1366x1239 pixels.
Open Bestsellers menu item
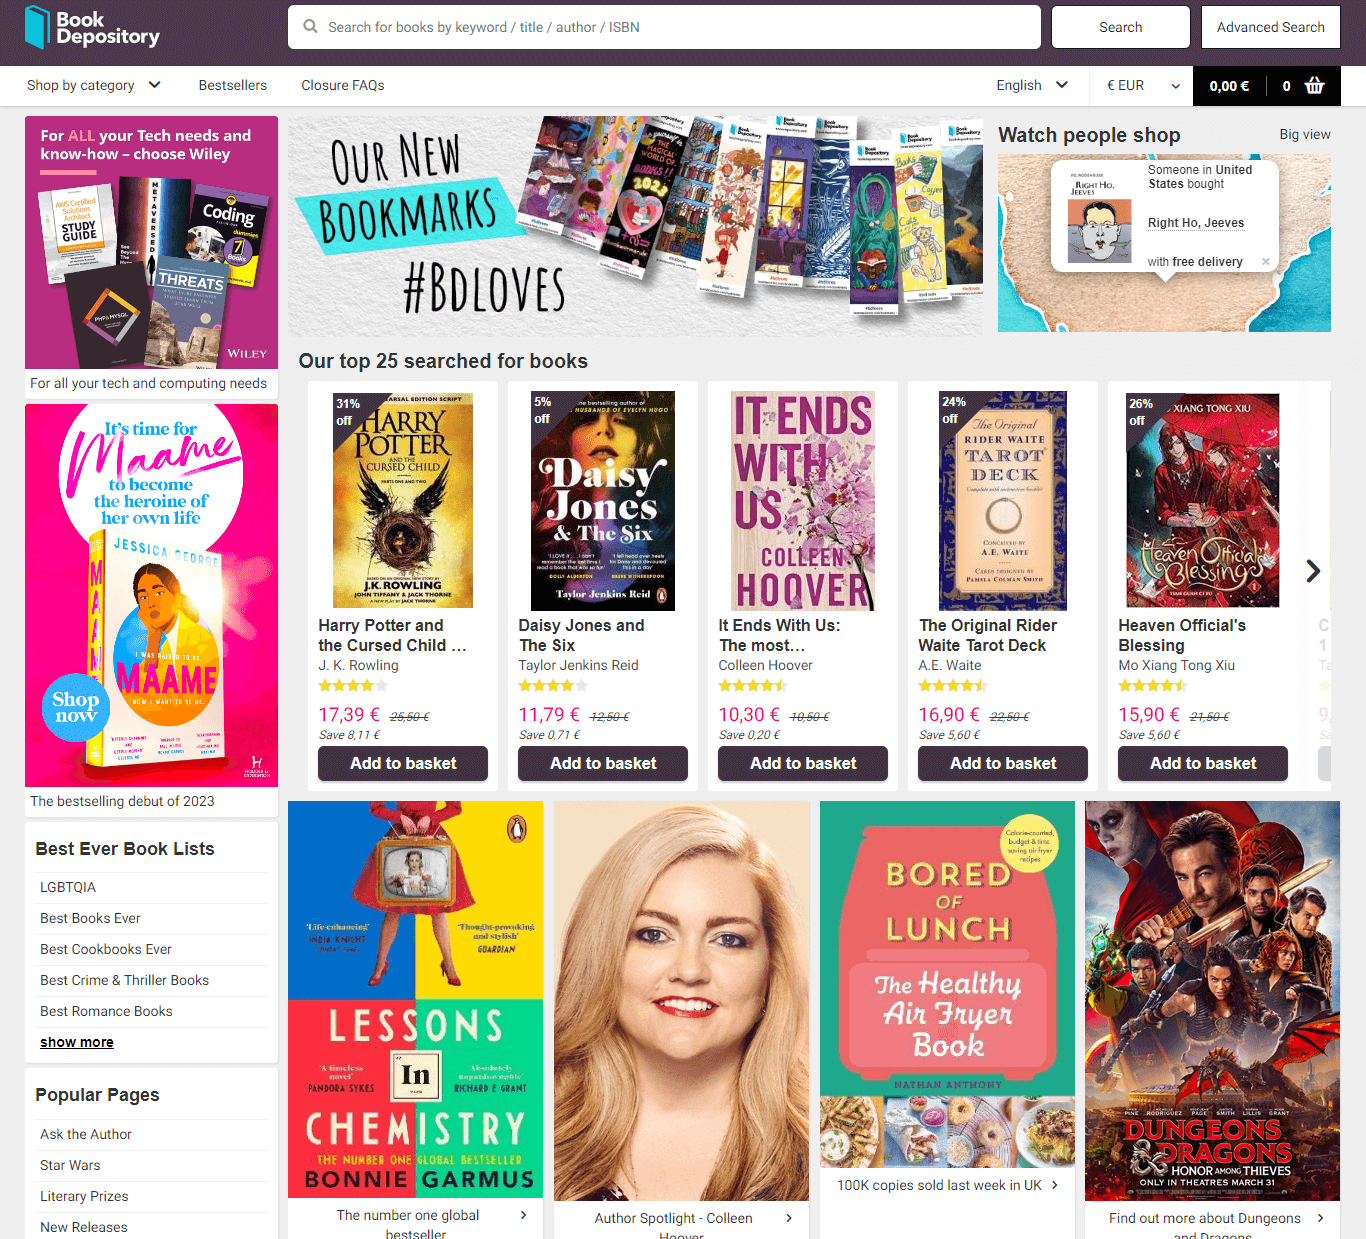[x=232, y=86]
